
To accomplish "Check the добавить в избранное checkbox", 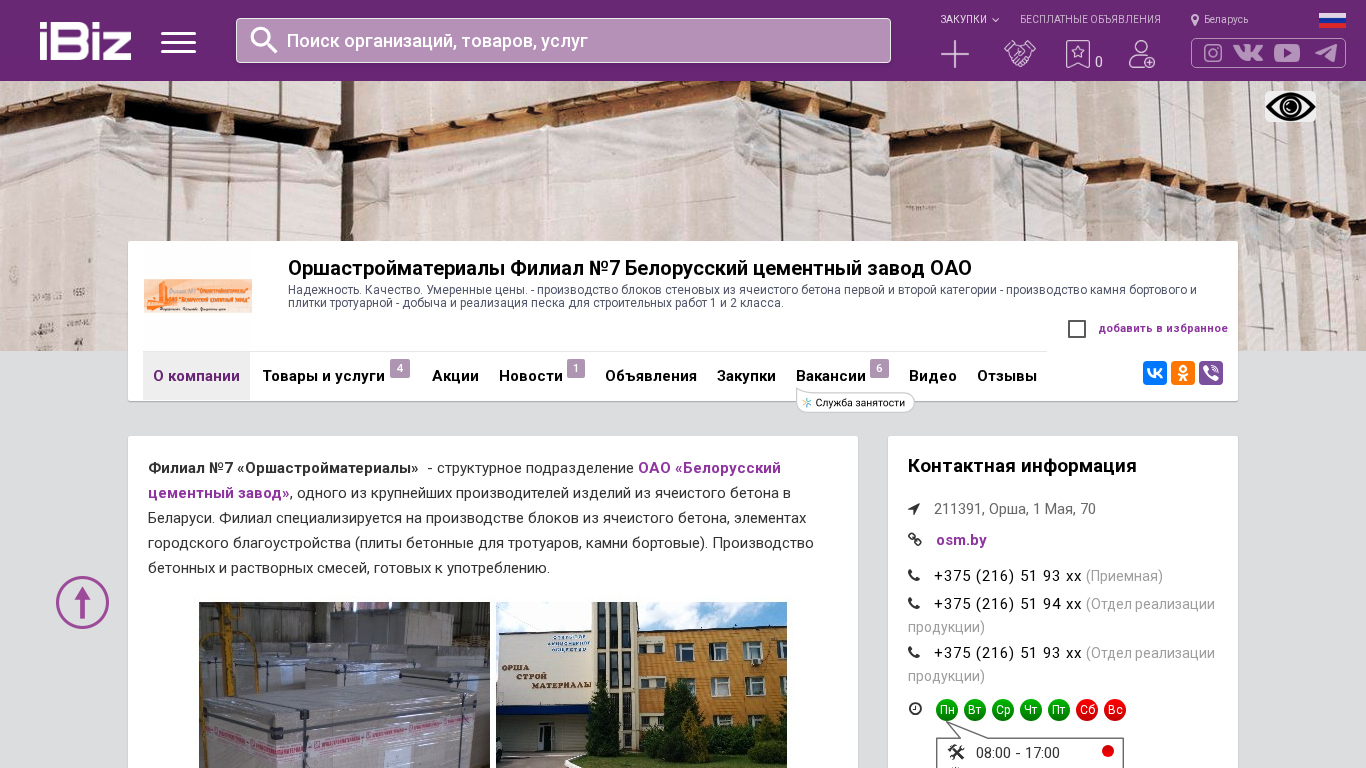I will coord(1077,329).
